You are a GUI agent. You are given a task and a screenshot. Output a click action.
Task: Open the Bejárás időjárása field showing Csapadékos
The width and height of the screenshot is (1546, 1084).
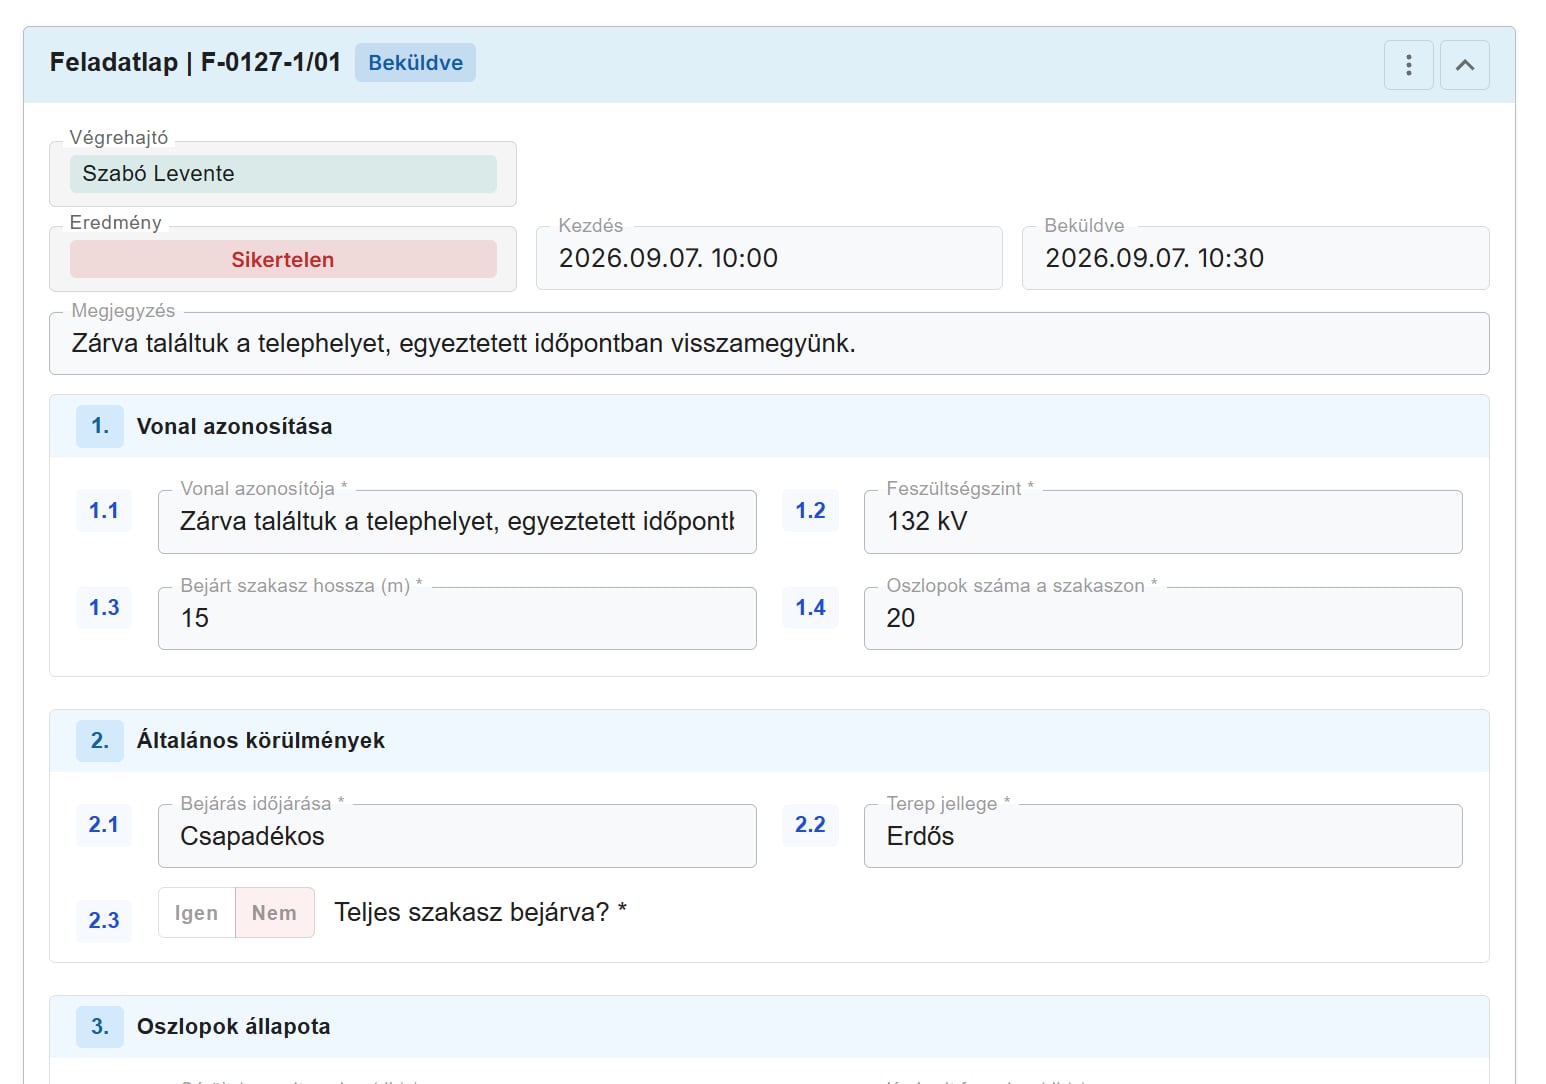[457, 836]
